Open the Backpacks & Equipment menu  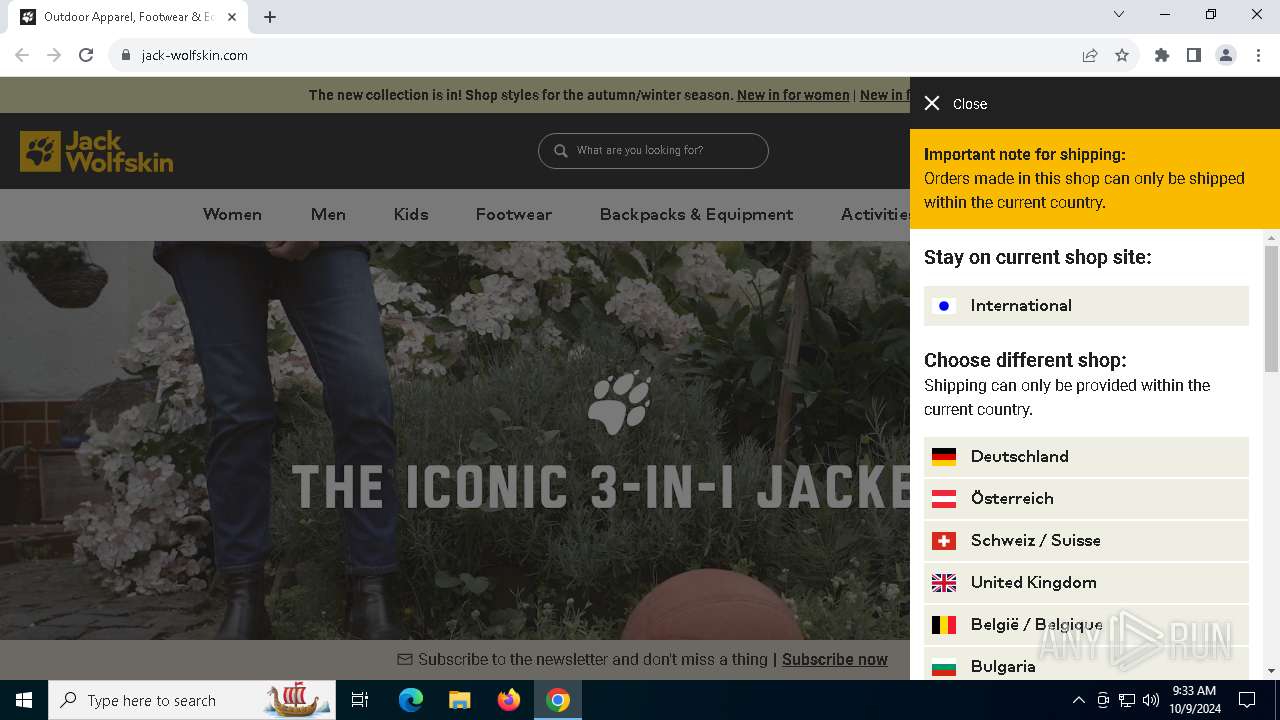[696, 214]
